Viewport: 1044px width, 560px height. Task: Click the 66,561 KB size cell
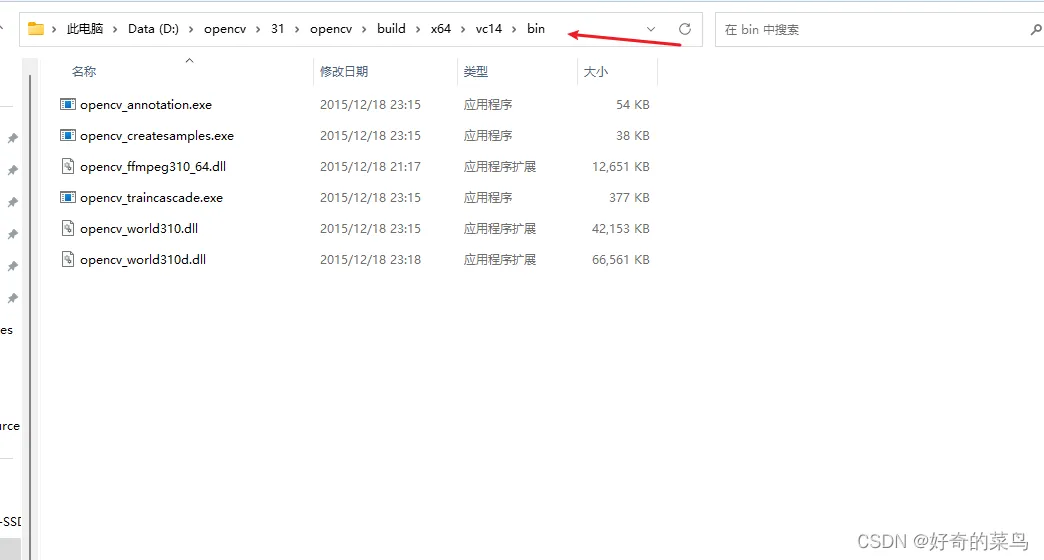point(621,260)
